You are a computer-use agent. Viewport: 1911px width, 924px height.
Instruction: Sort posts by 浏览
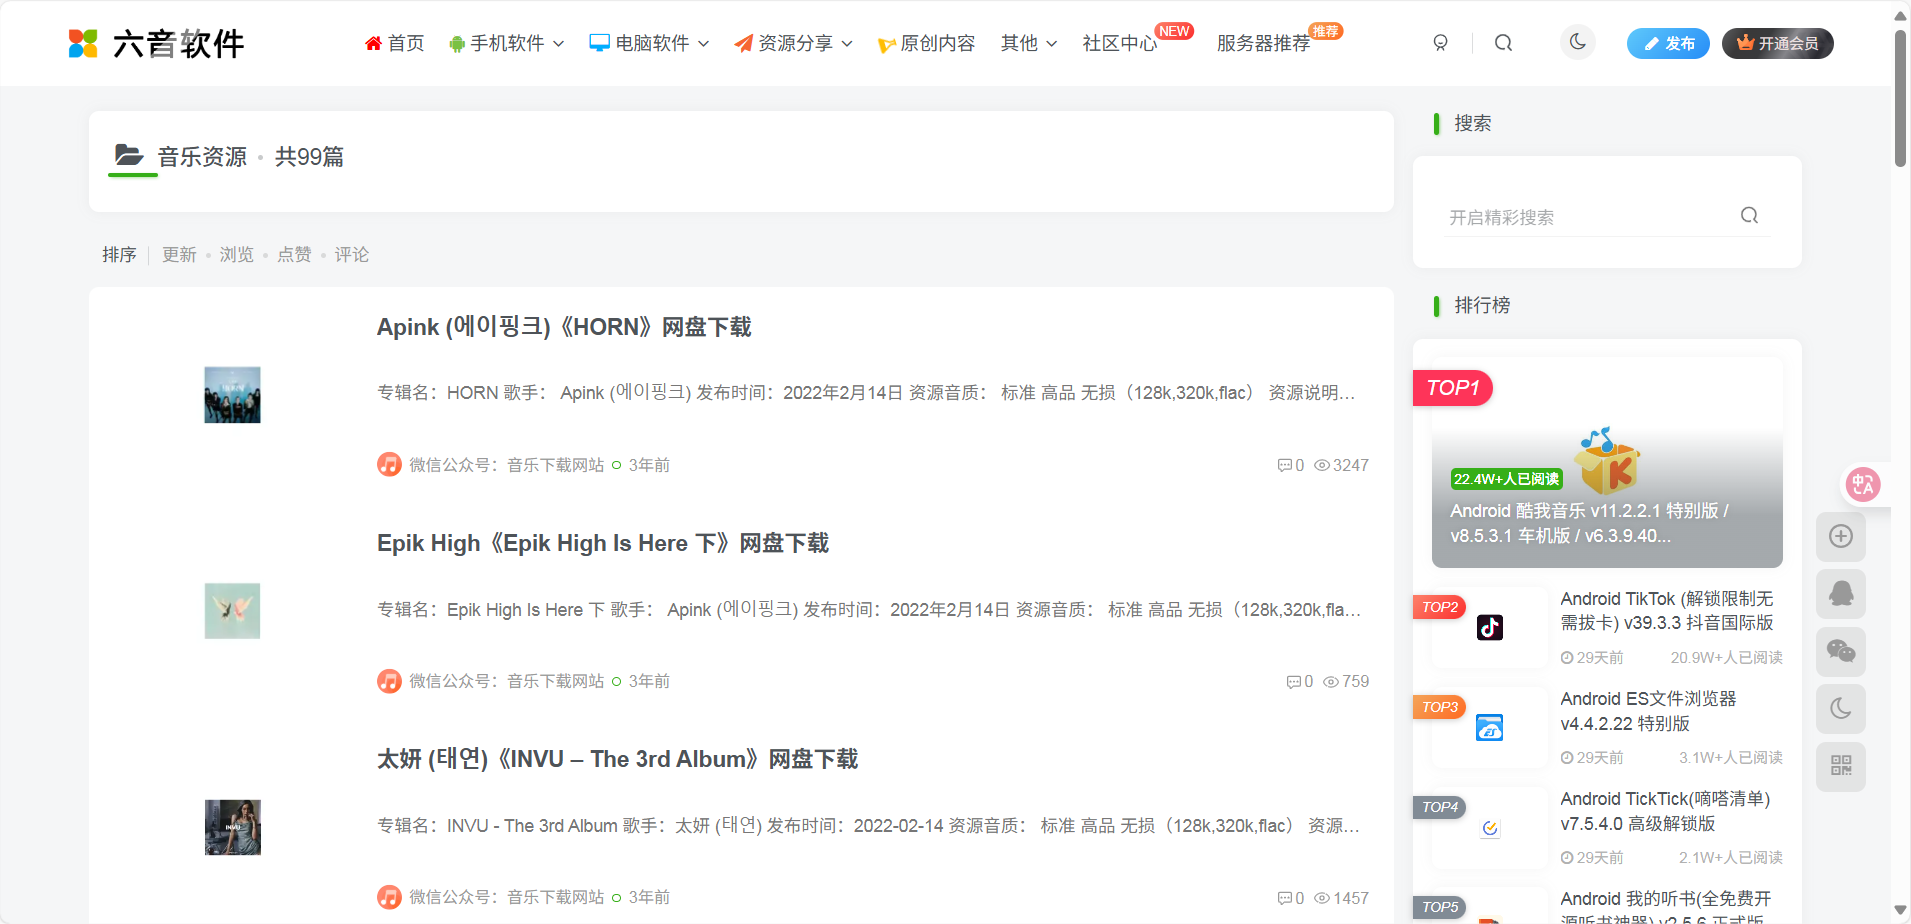click(x=237, y=255)
